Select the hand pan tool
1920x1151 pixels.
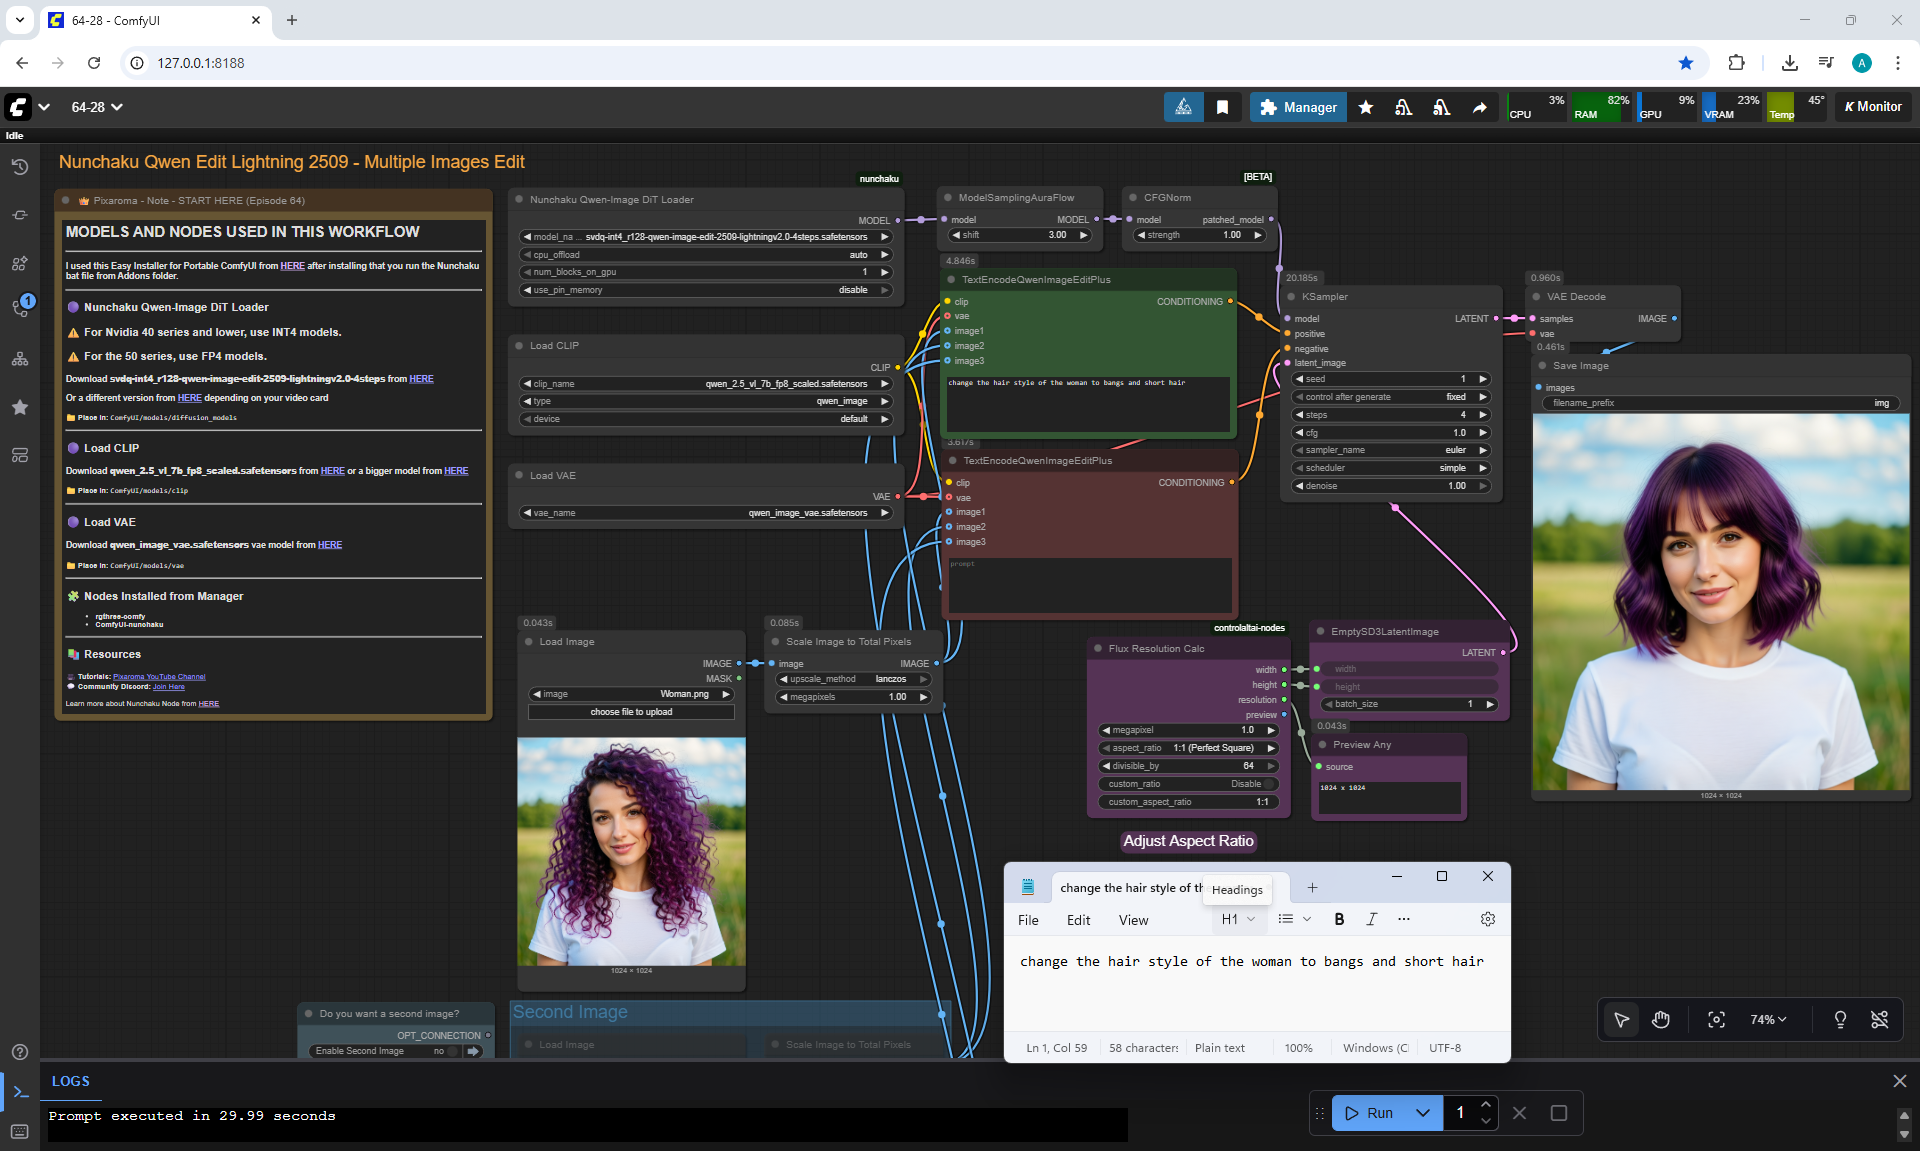[1661, 1019]
